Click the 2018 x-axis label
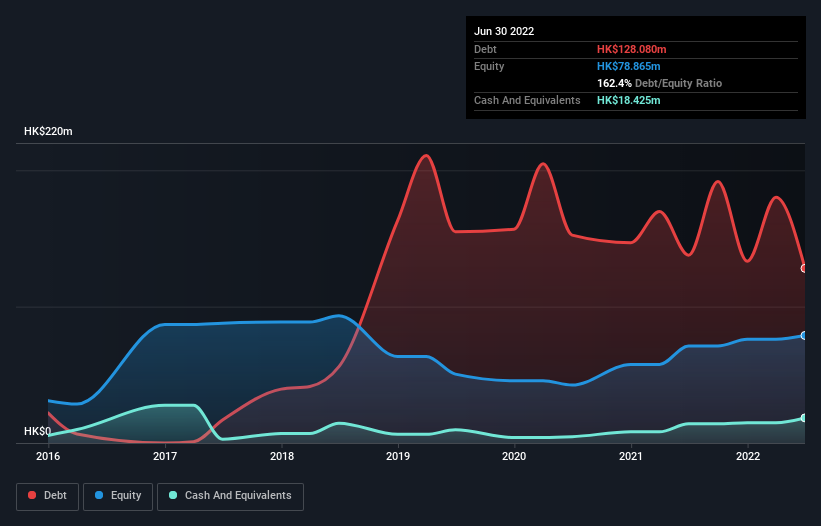Screen dimensions: 821x526 pos(282,456)
